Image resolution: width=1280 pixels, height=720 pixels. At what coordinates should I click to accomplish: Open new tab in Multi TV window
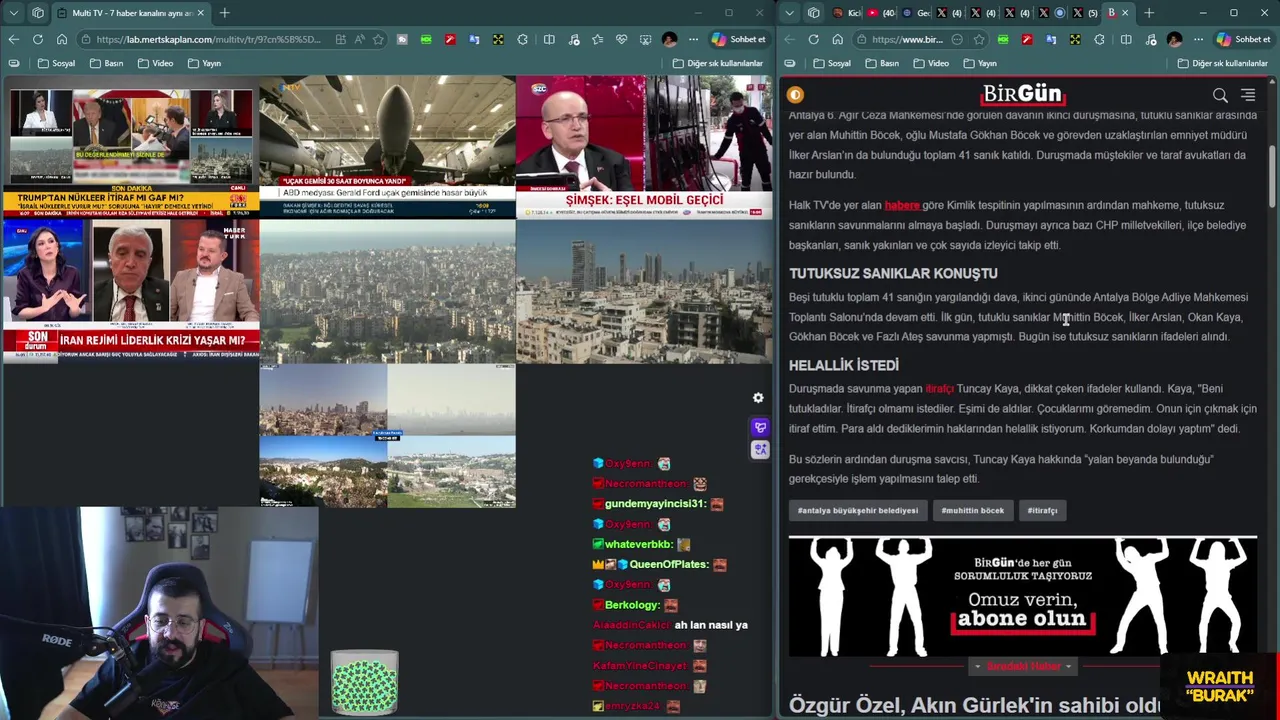224,13
